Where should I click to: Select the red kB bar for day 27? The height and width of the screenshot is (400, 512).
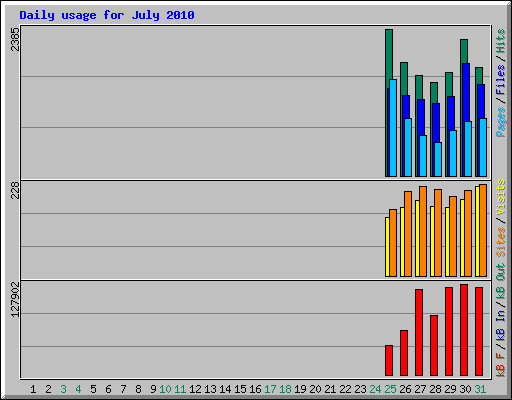(419, 333)
